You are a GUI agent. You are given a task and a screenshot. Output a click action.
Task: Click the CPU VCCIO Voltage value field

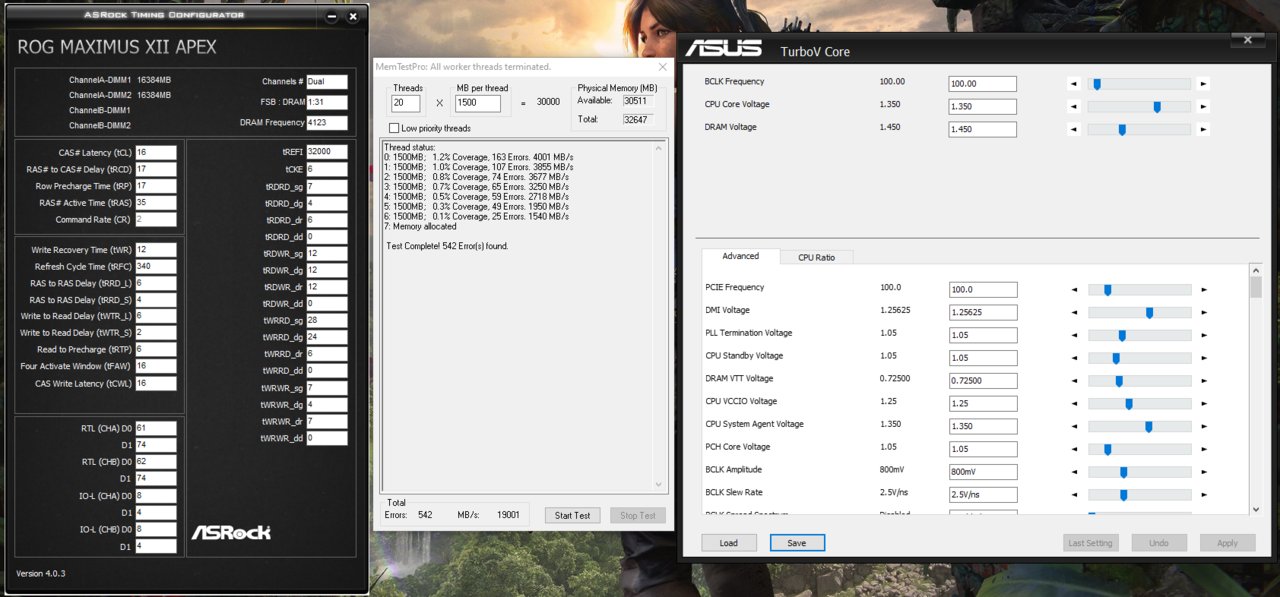pos(983,403)
